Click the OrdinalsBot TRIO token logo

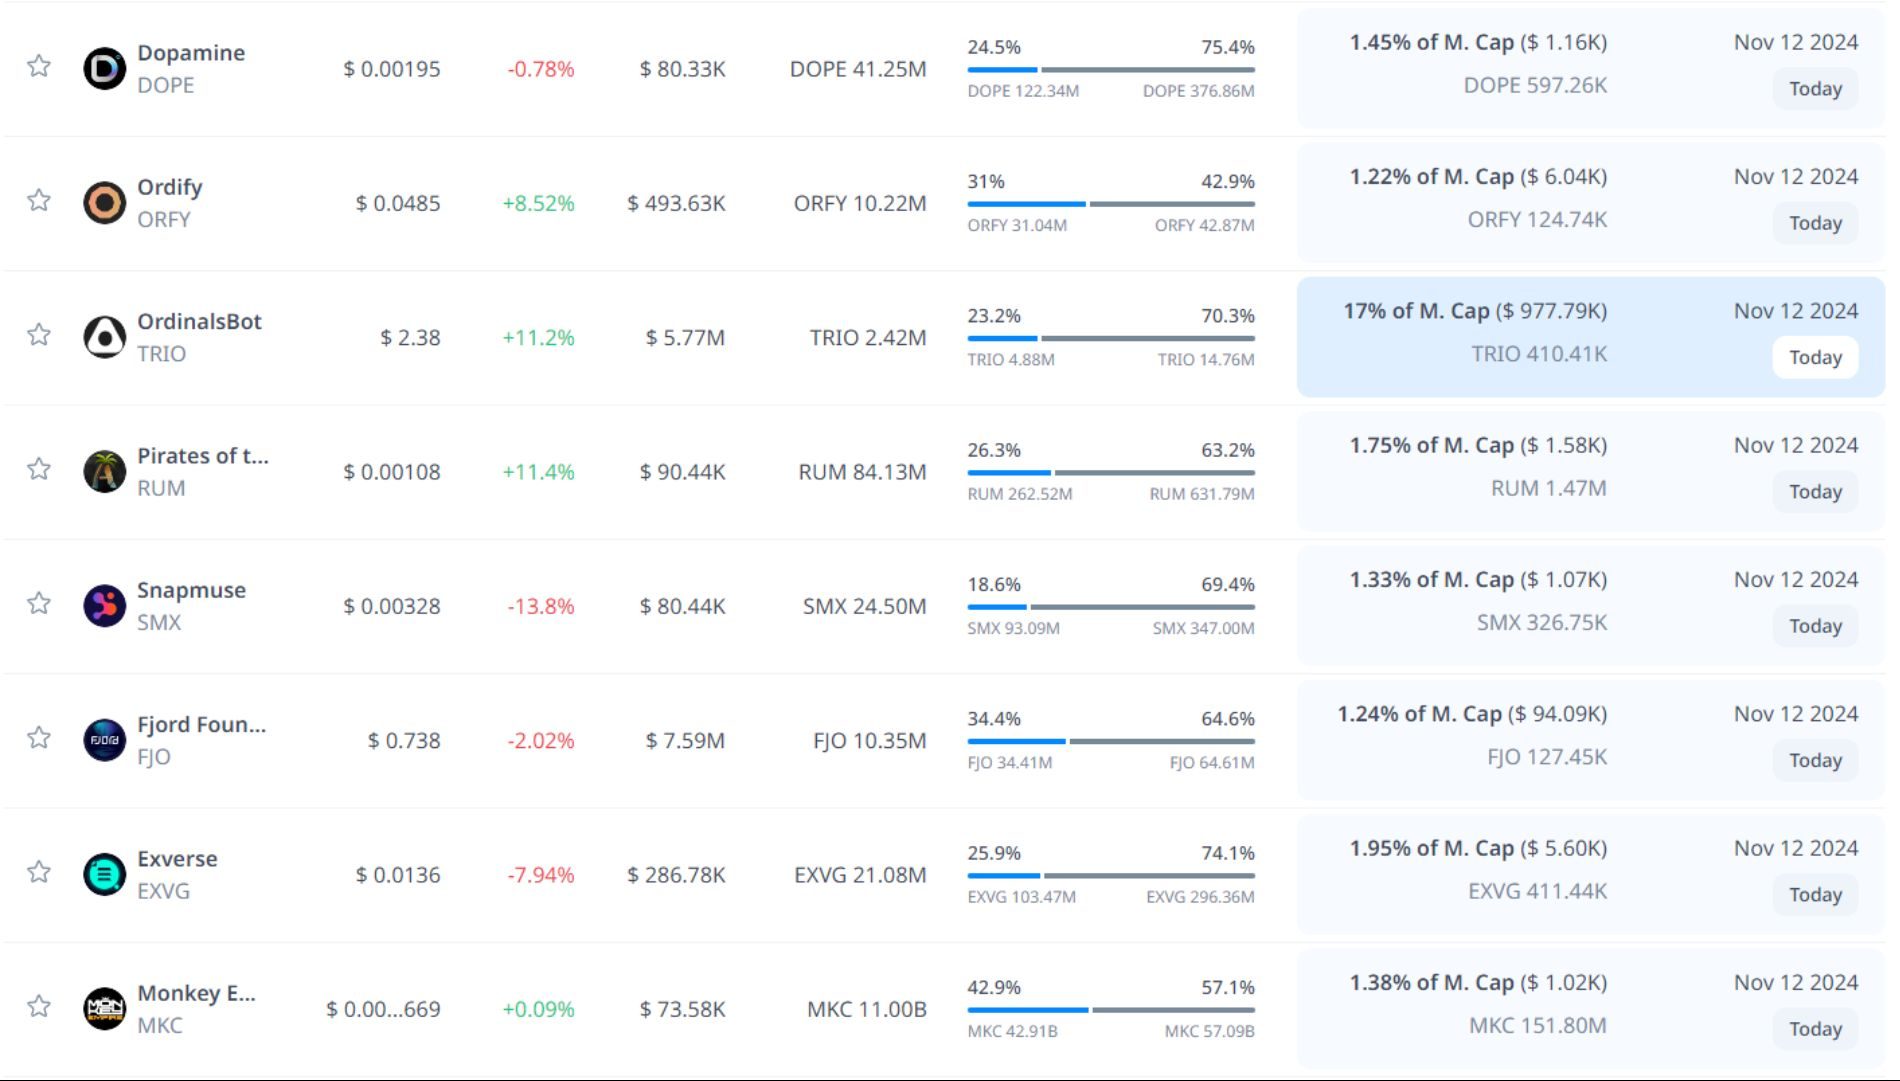(x=104, y=337)
